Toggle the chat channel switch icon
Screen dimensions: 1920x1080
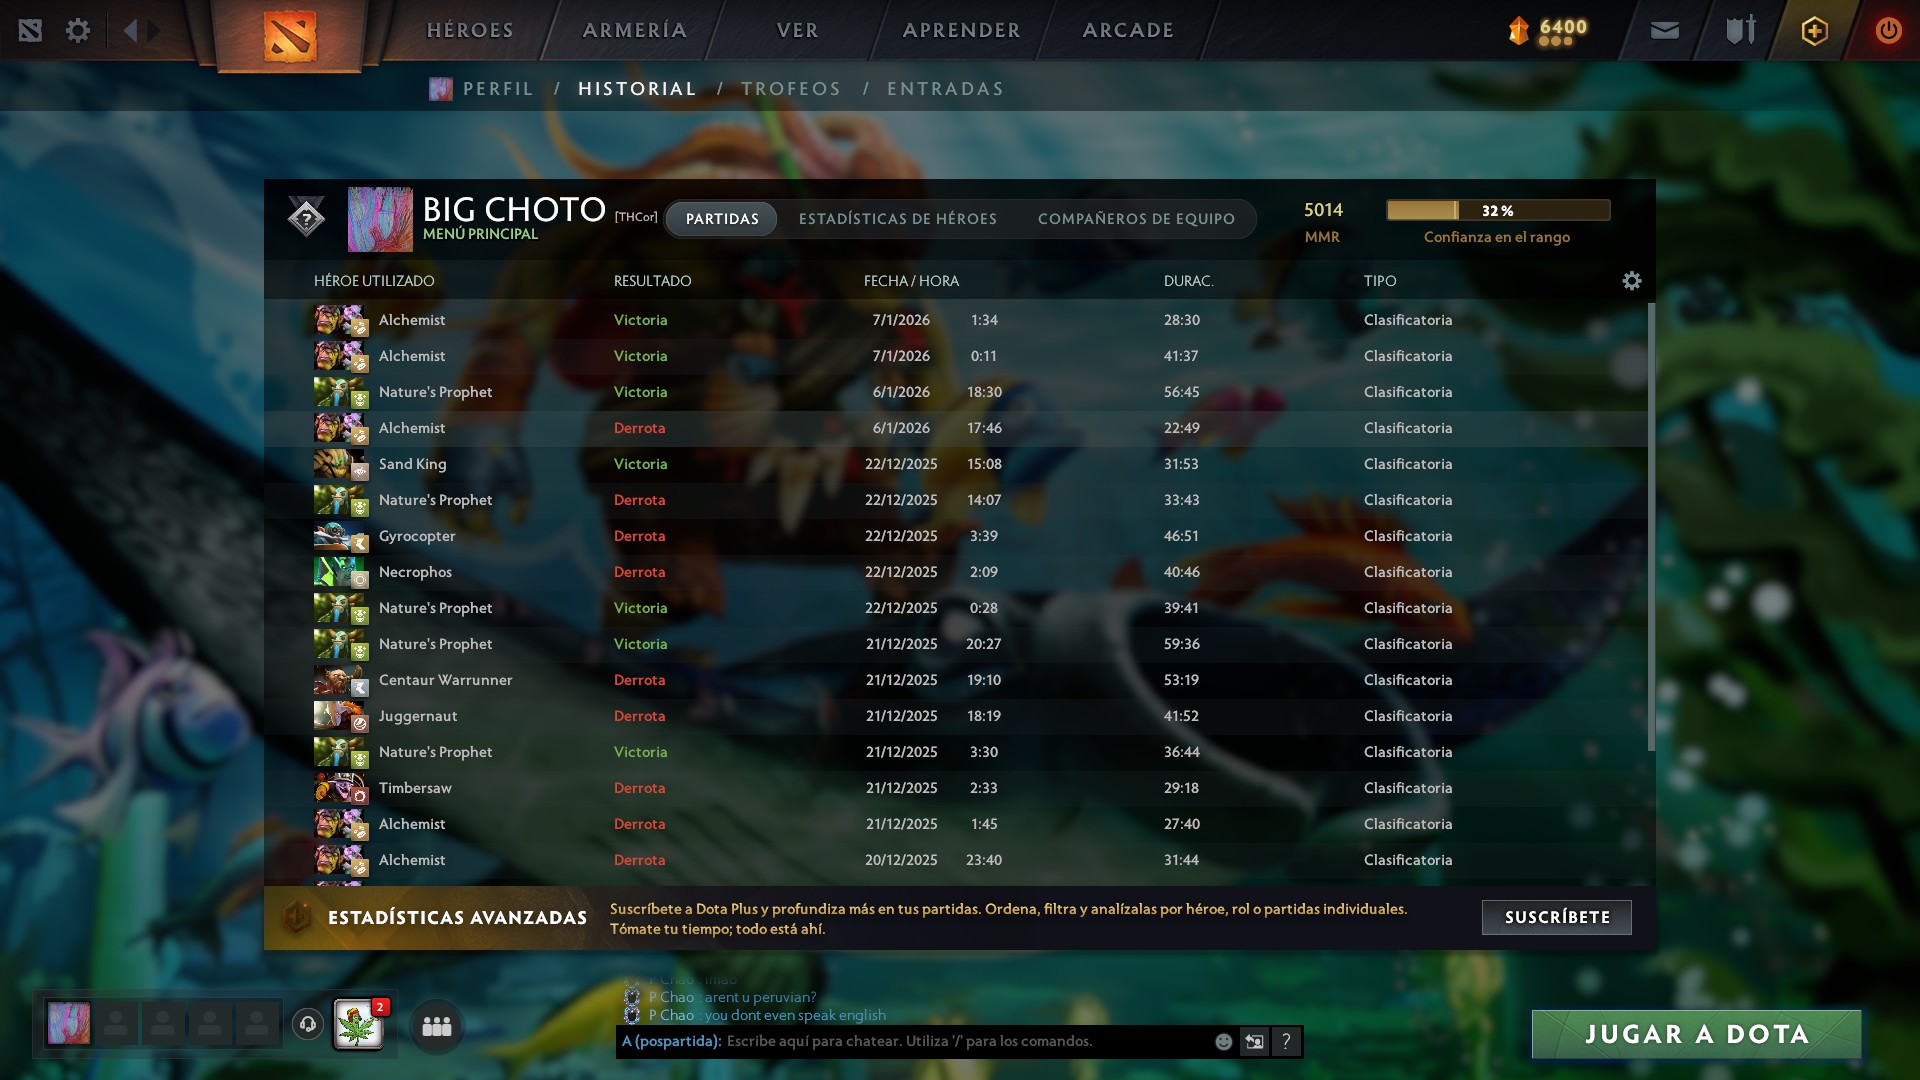point(1254,1042)
